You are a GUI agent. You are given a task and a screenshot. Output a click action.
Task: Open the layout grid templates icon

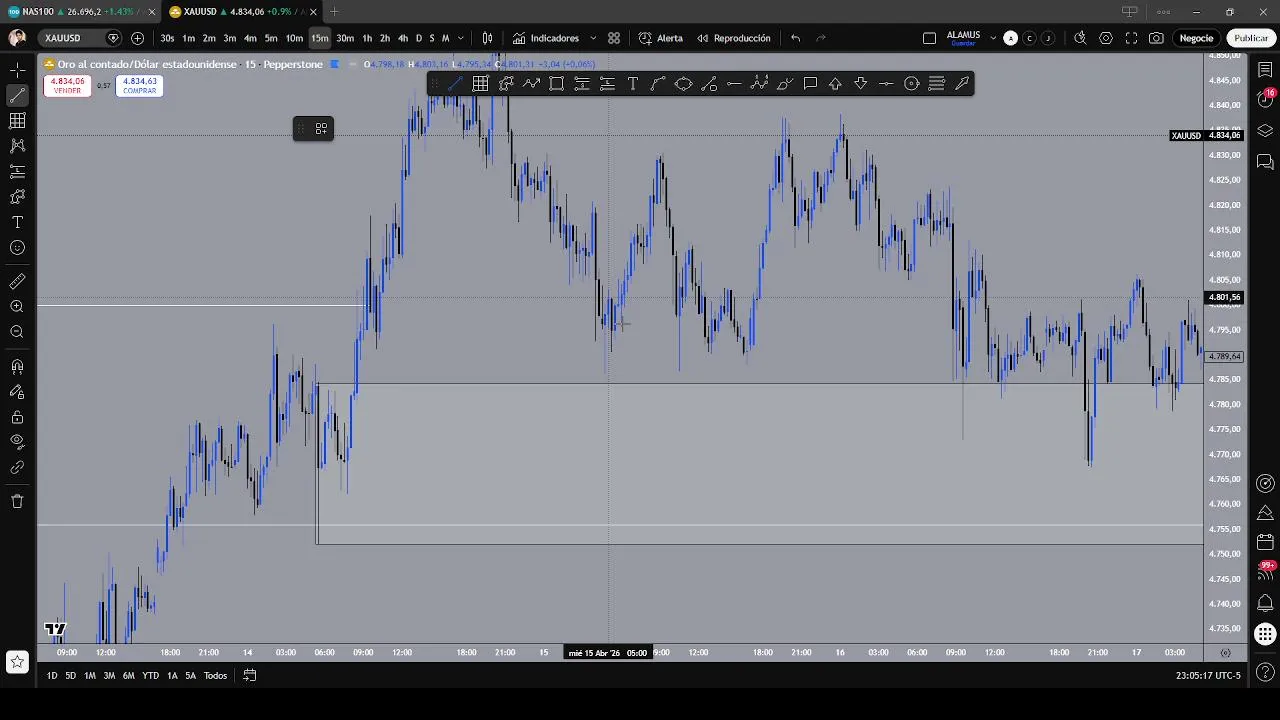click(x=614, y=38)
